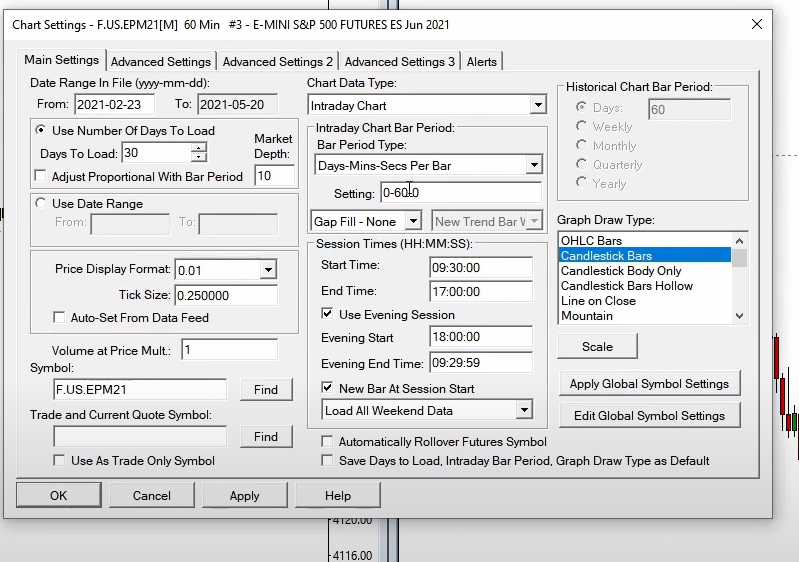Toggle Use Evening Session checkbox

[x=328, y=314]
